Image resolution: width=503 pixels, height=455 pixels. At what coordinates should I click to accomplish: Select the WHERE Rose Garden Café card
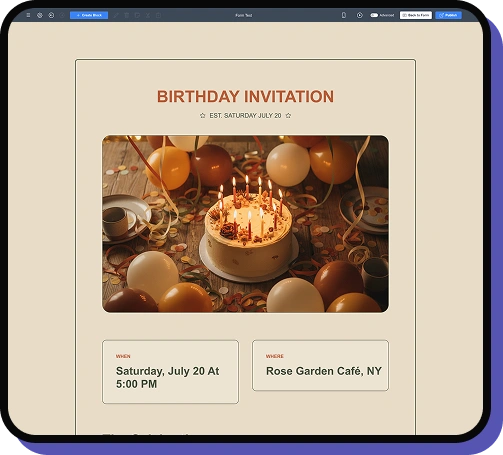point(320,365)
